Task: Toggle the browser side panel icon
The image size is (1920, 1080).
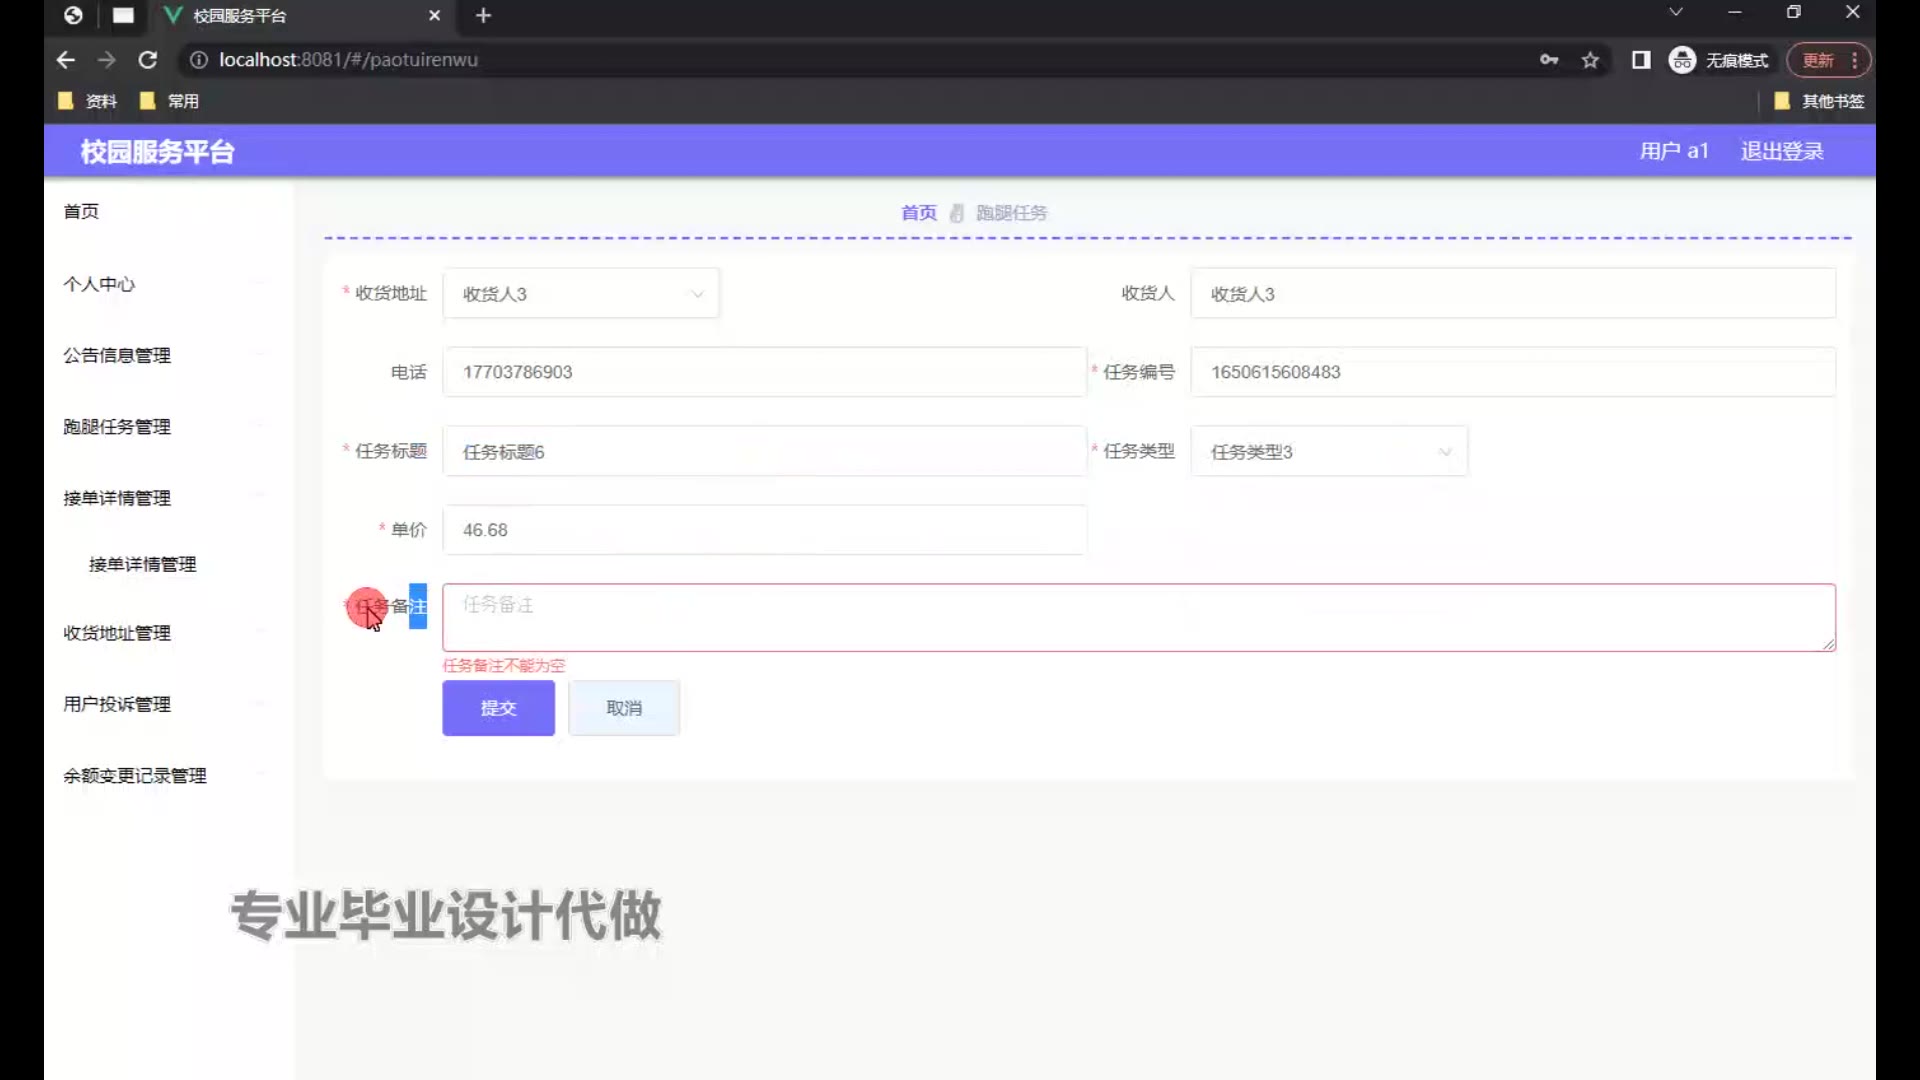Action: [1641, 60]
